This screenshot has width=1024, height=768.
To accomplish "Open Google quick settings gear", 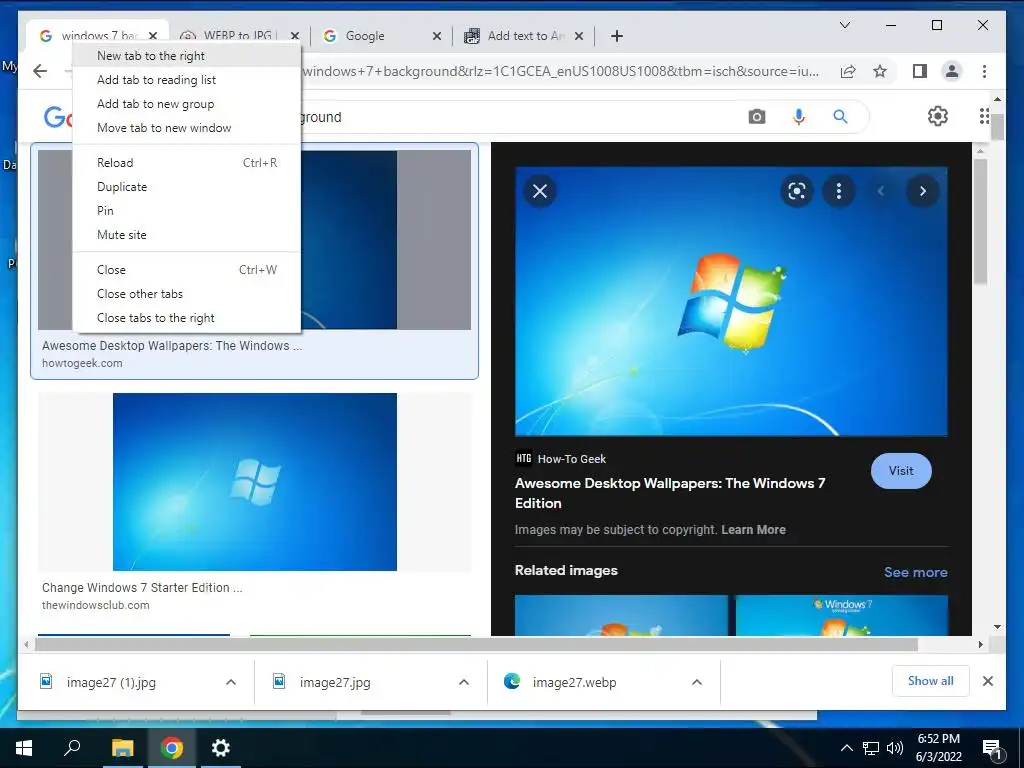I will [x=938, y=116].
